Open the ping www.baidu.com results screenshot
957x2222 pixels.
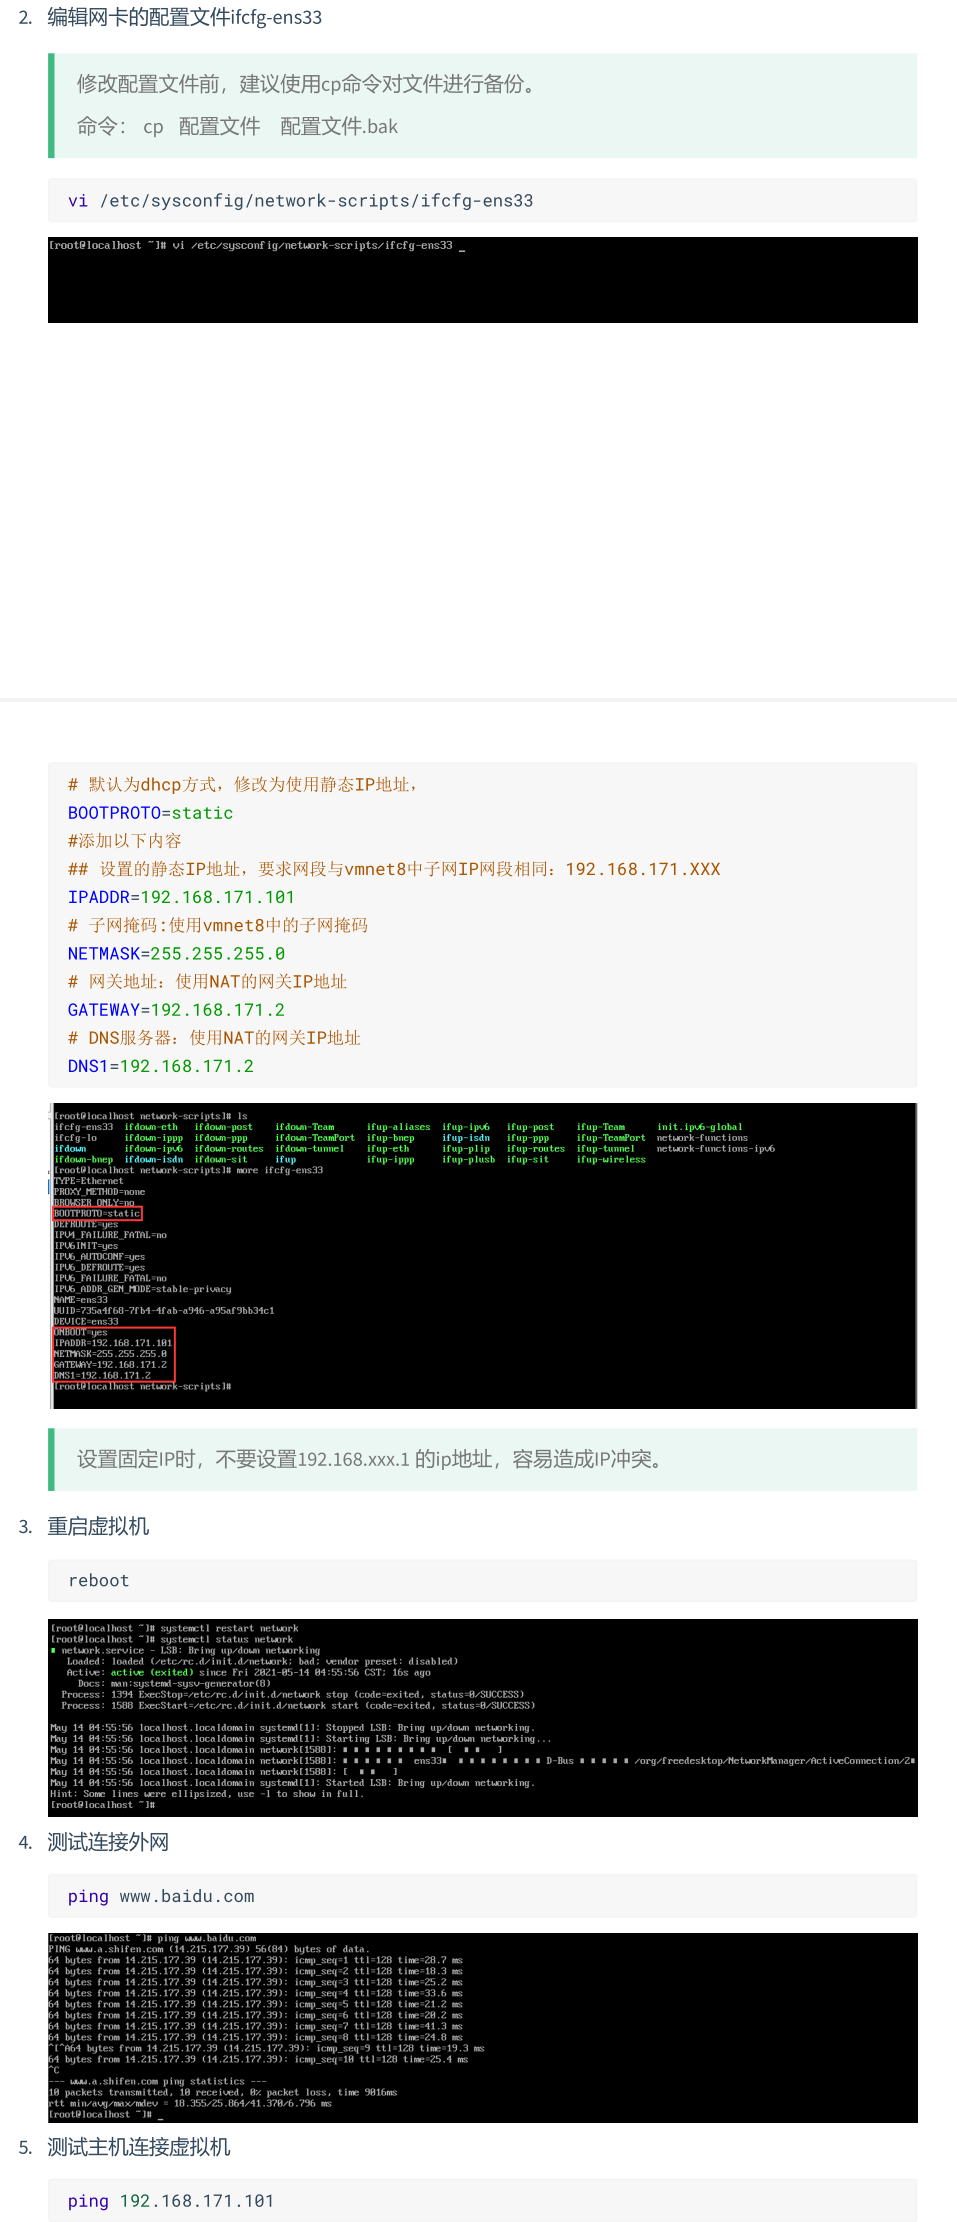(482, 2028)
